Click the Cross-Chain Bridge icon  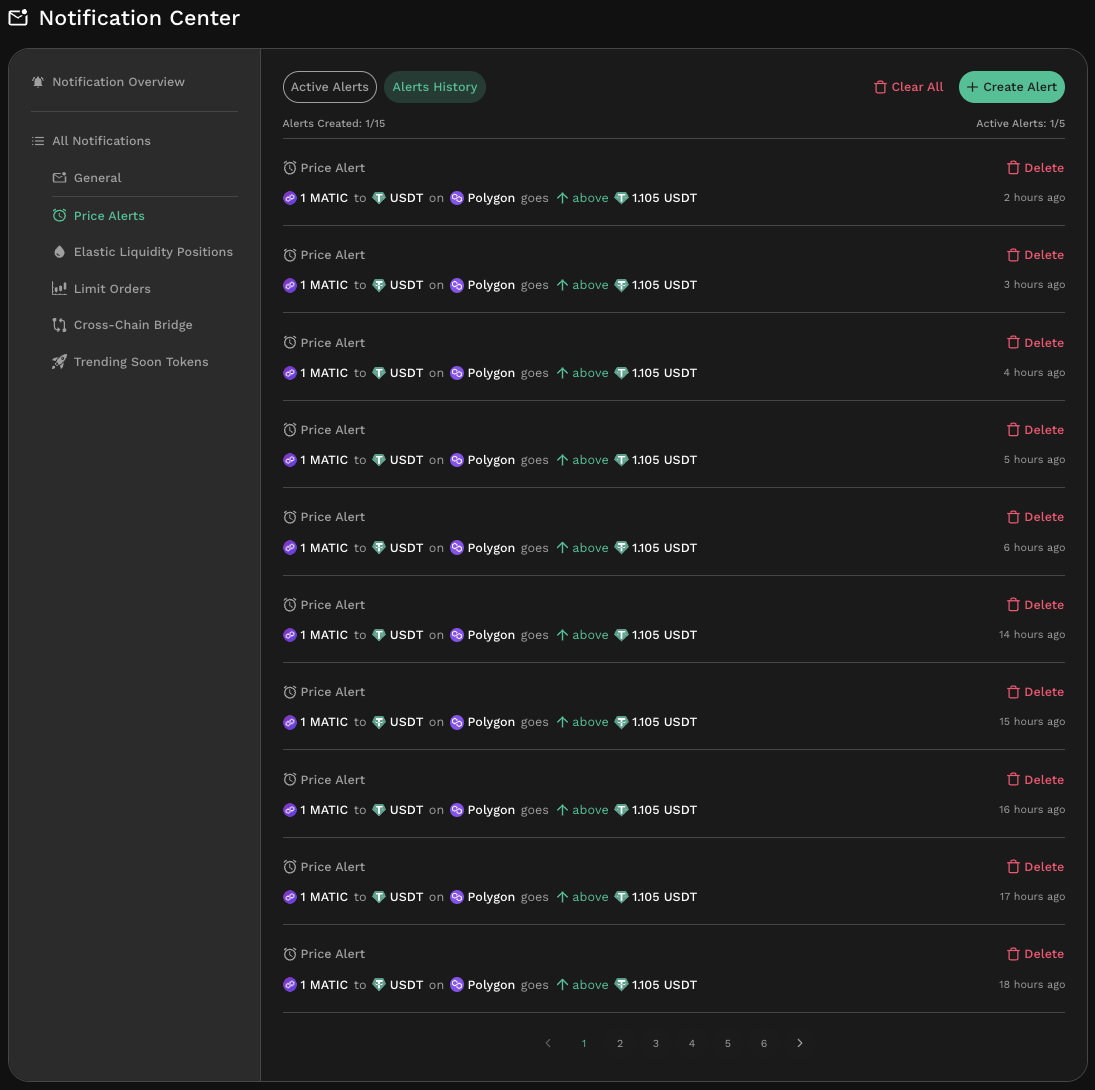(x=59, y=325)
